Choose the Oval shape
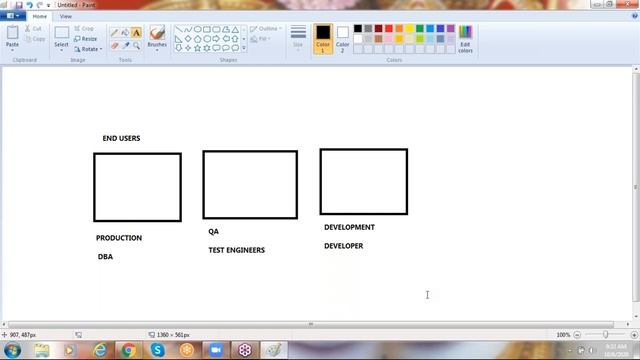The height and width of the screenshot is (360, 640). [x=197, y=29]
